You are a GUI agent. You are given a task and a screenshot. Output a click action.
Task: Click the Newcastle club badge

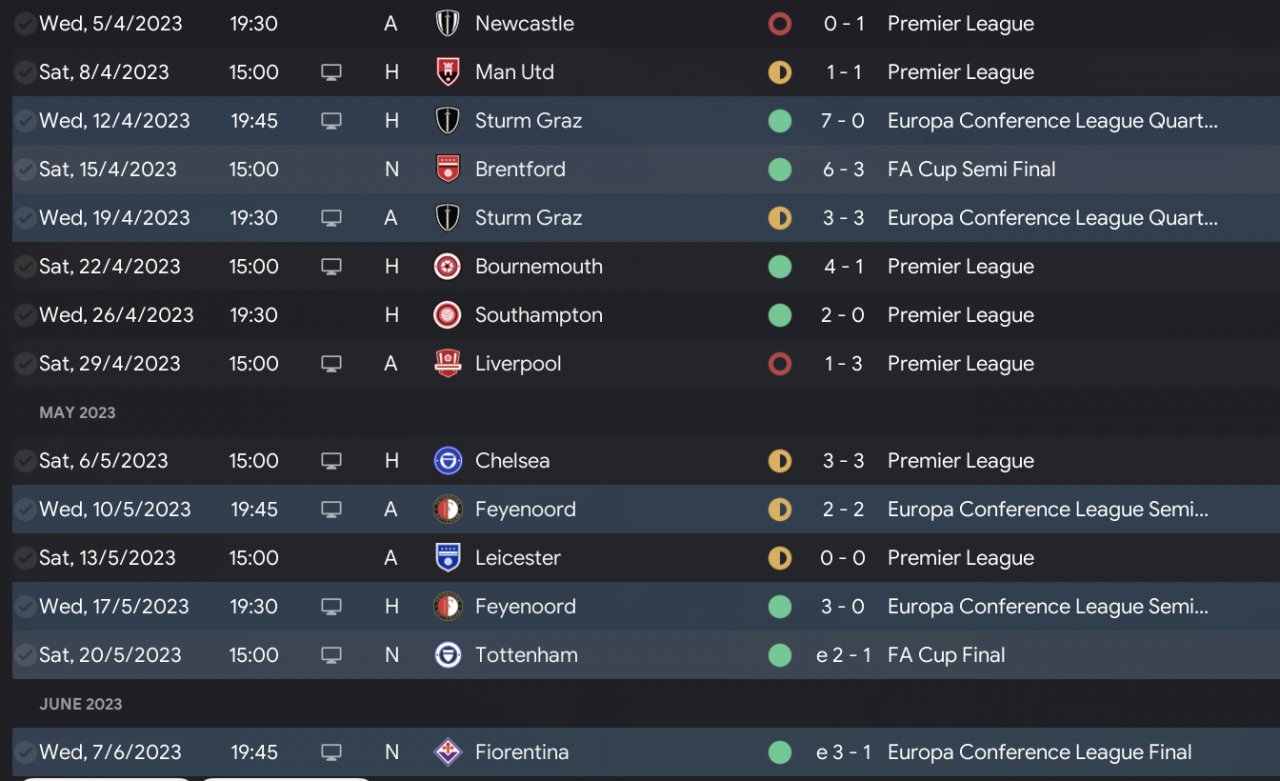[x=447, y=24]
